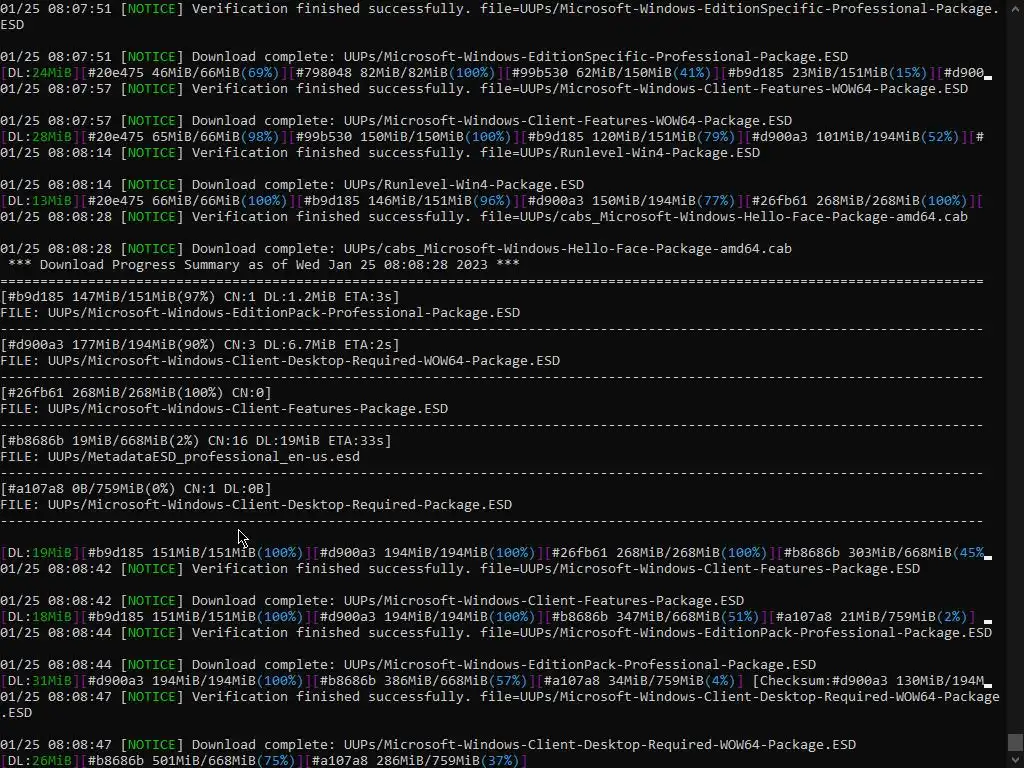Click '#a107a8 21MiB/759MiB(2%)' progress entry
Viewport: 1024px width, 768px height.
click(872, 616)
